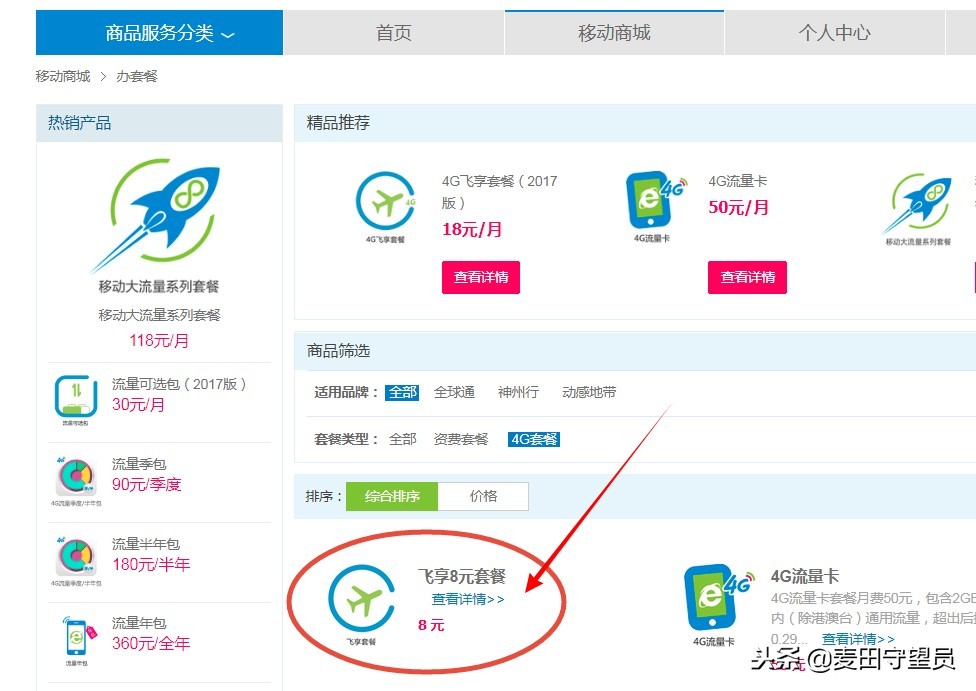Click the 4G飞享套餐（2017版） title in 精品推荐
Screen dimensions: 976x691
(500, 192)
